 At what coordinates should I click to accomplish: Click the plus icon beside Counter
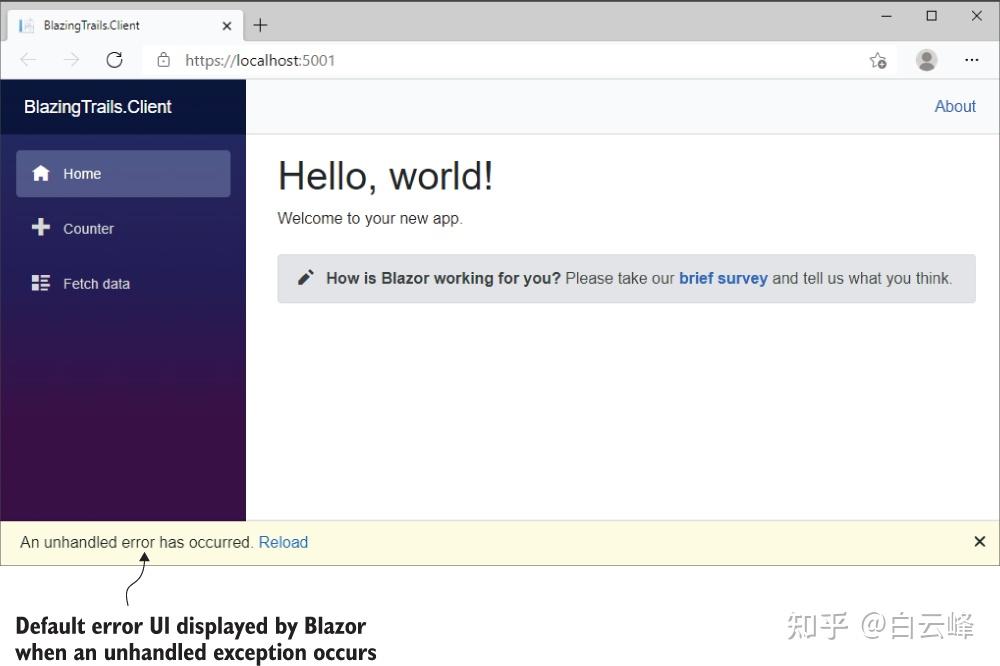tap(40, 228)
